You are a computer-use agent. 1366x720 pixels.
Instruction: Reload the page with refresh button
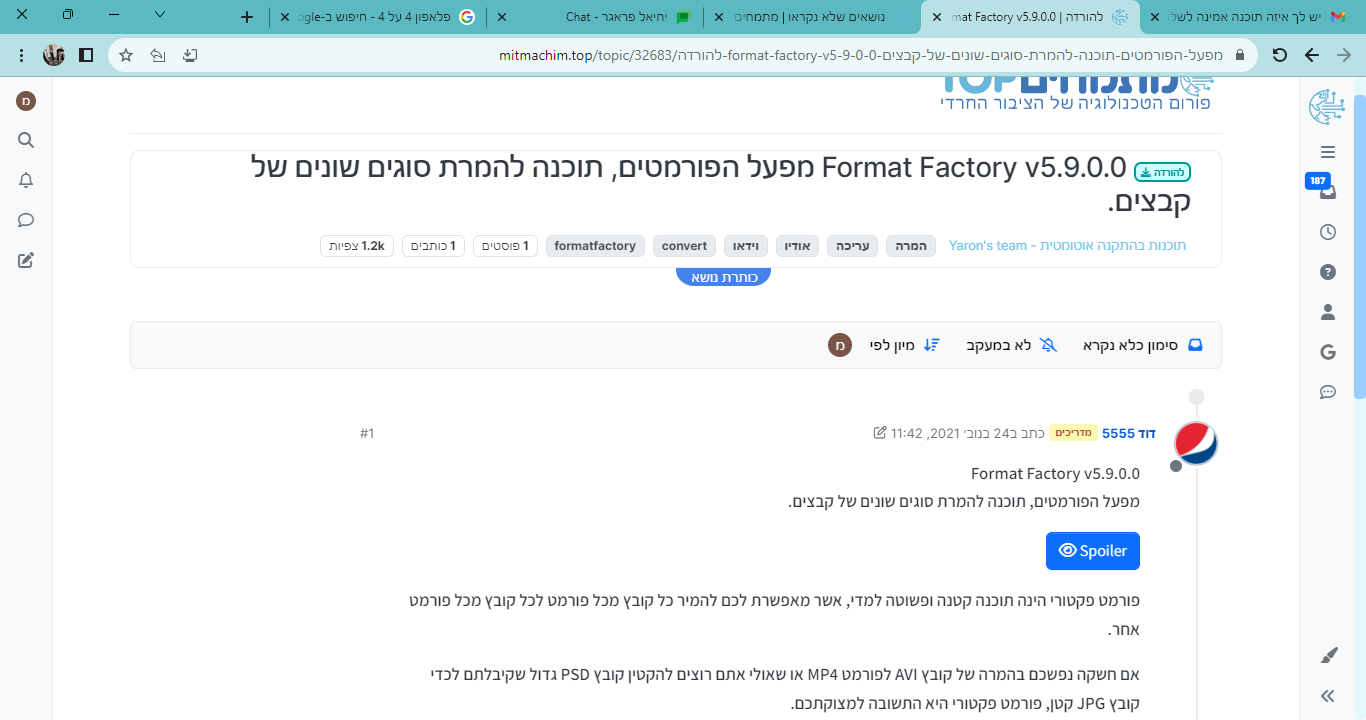tap(1279, 55)
